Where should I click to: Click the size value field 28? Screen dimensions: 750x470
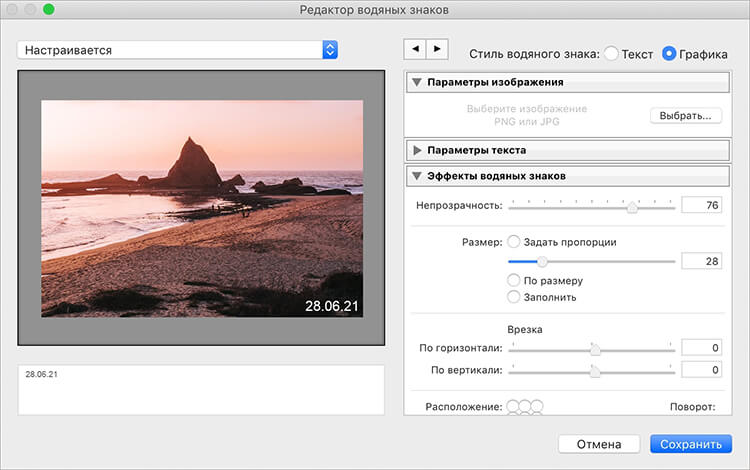pos(701,261)
